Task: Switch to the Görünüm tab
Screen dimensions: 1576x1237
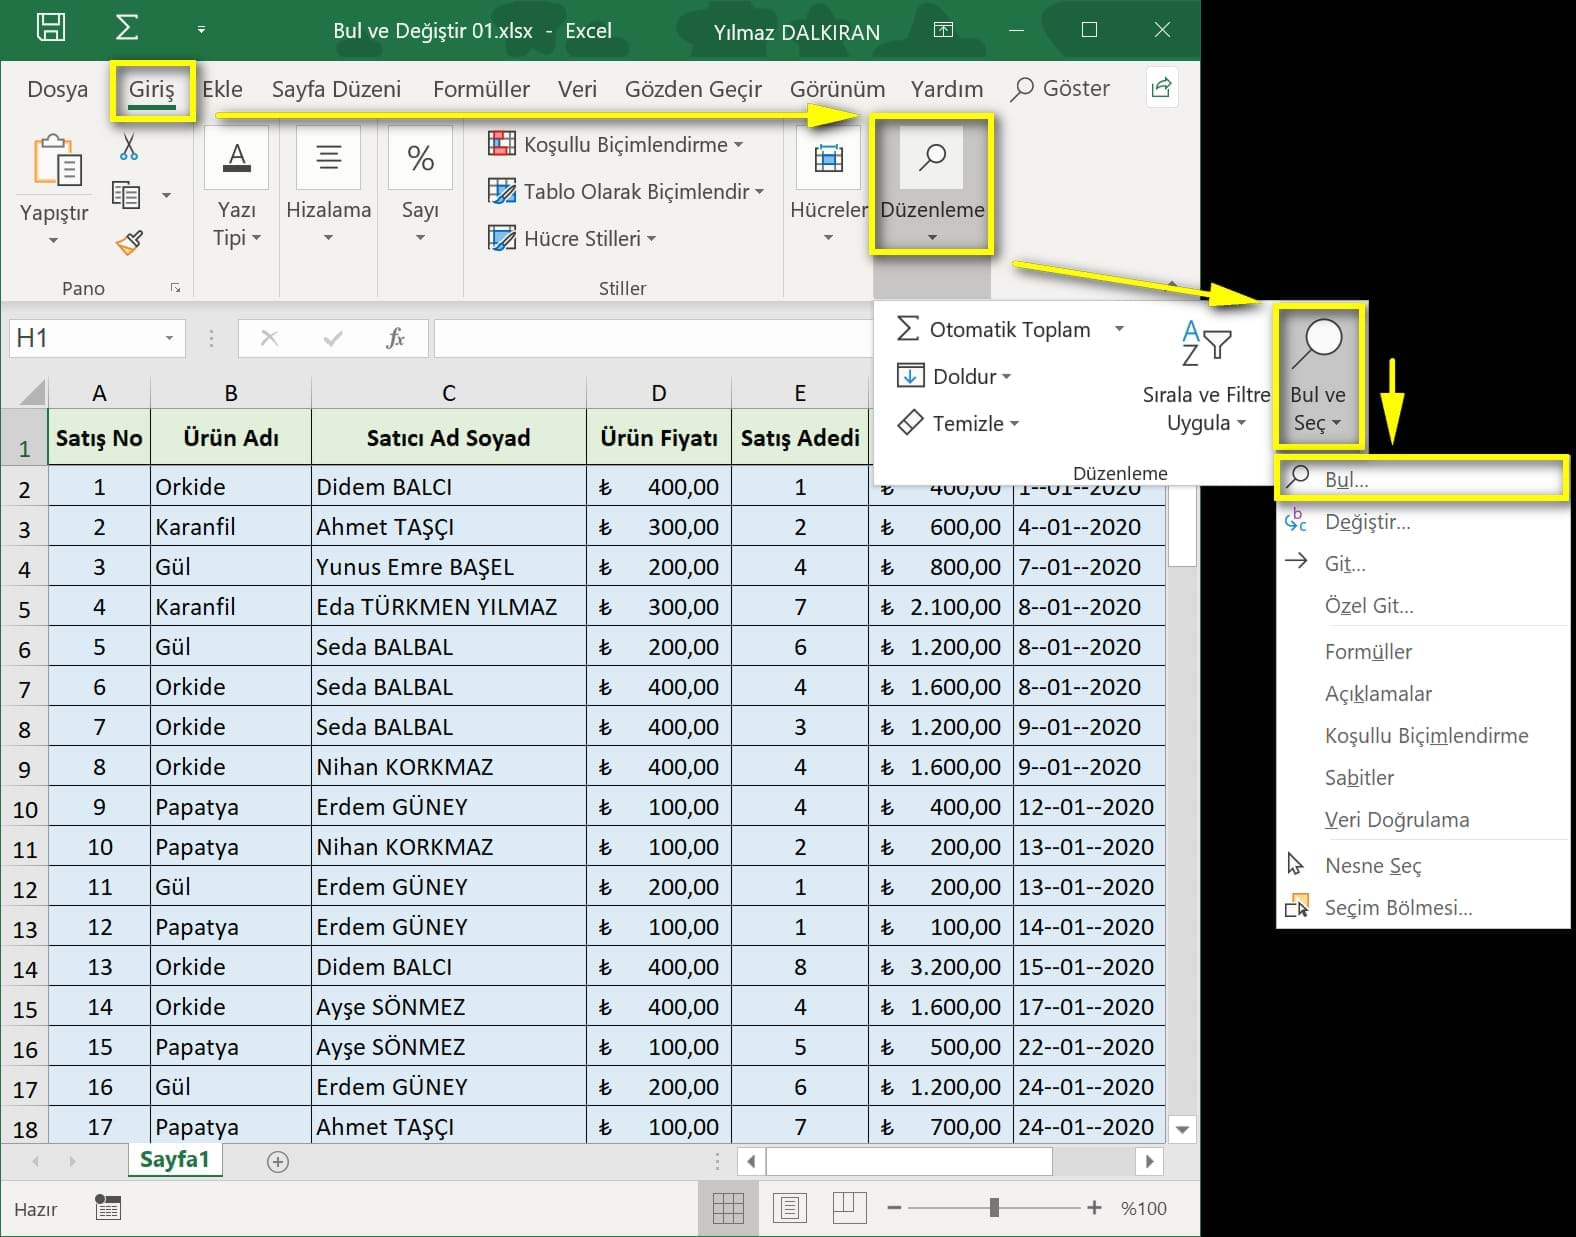Action: coord(837,89)
